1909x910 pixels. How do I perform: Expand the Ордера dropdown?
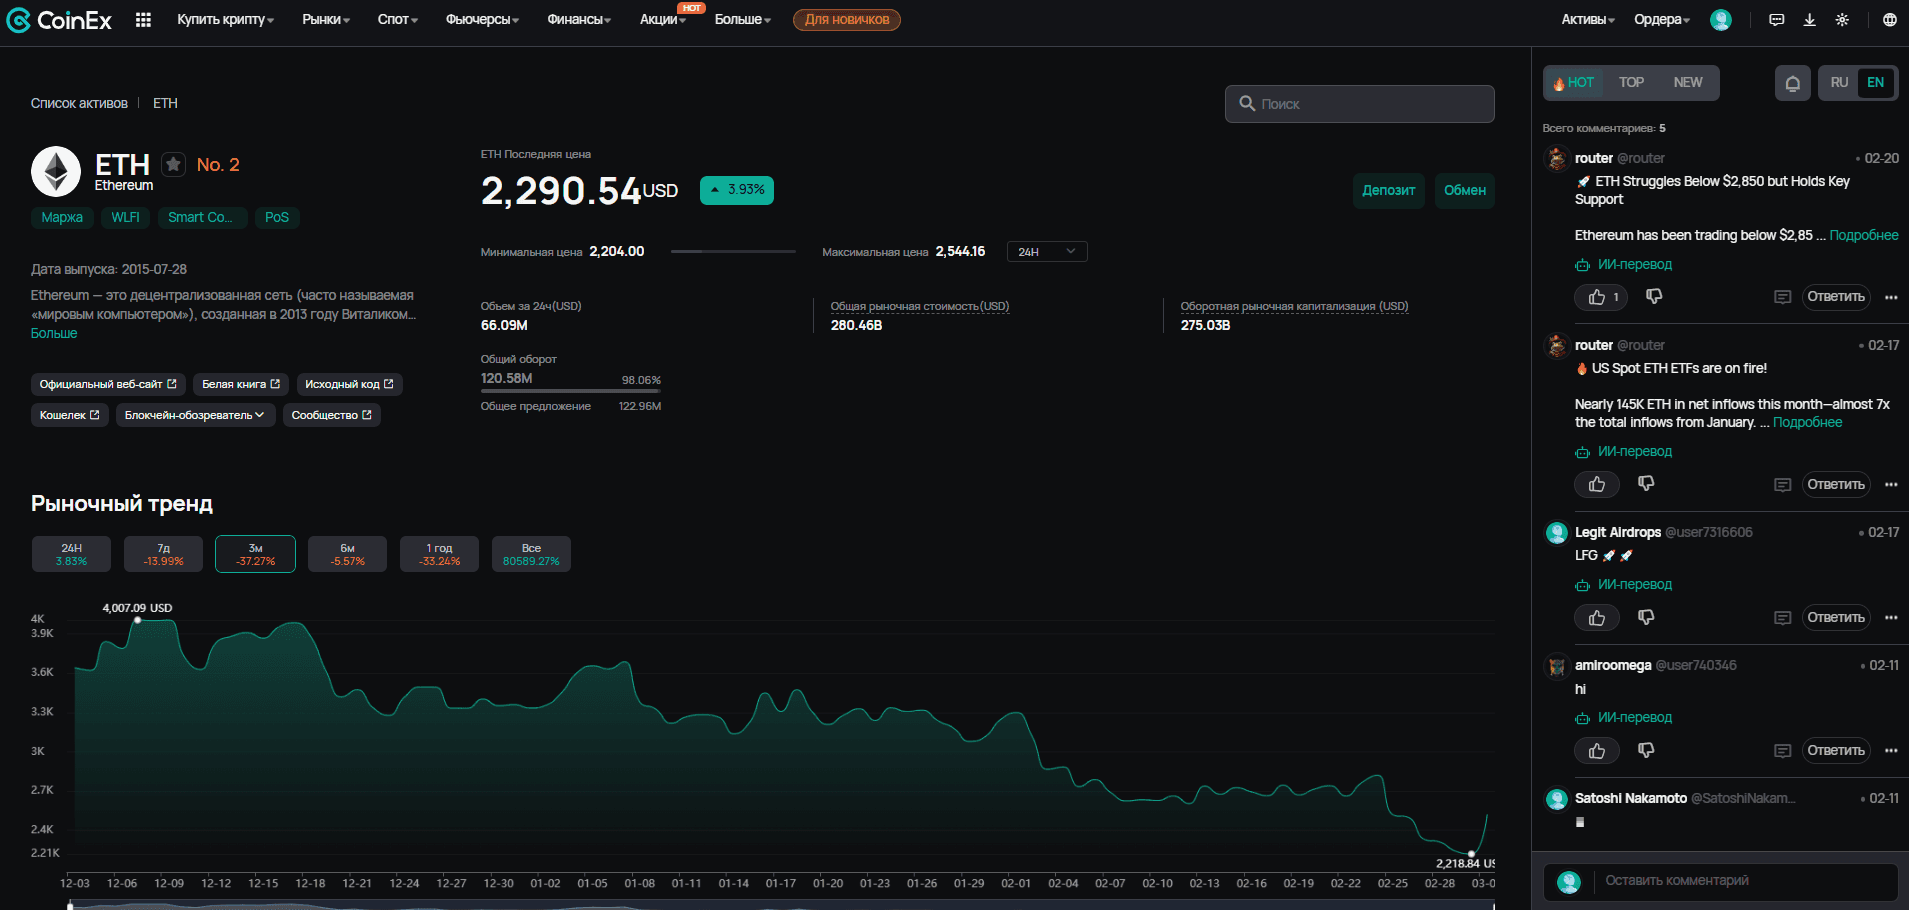pyautogui.click(x=1662, y=20)
